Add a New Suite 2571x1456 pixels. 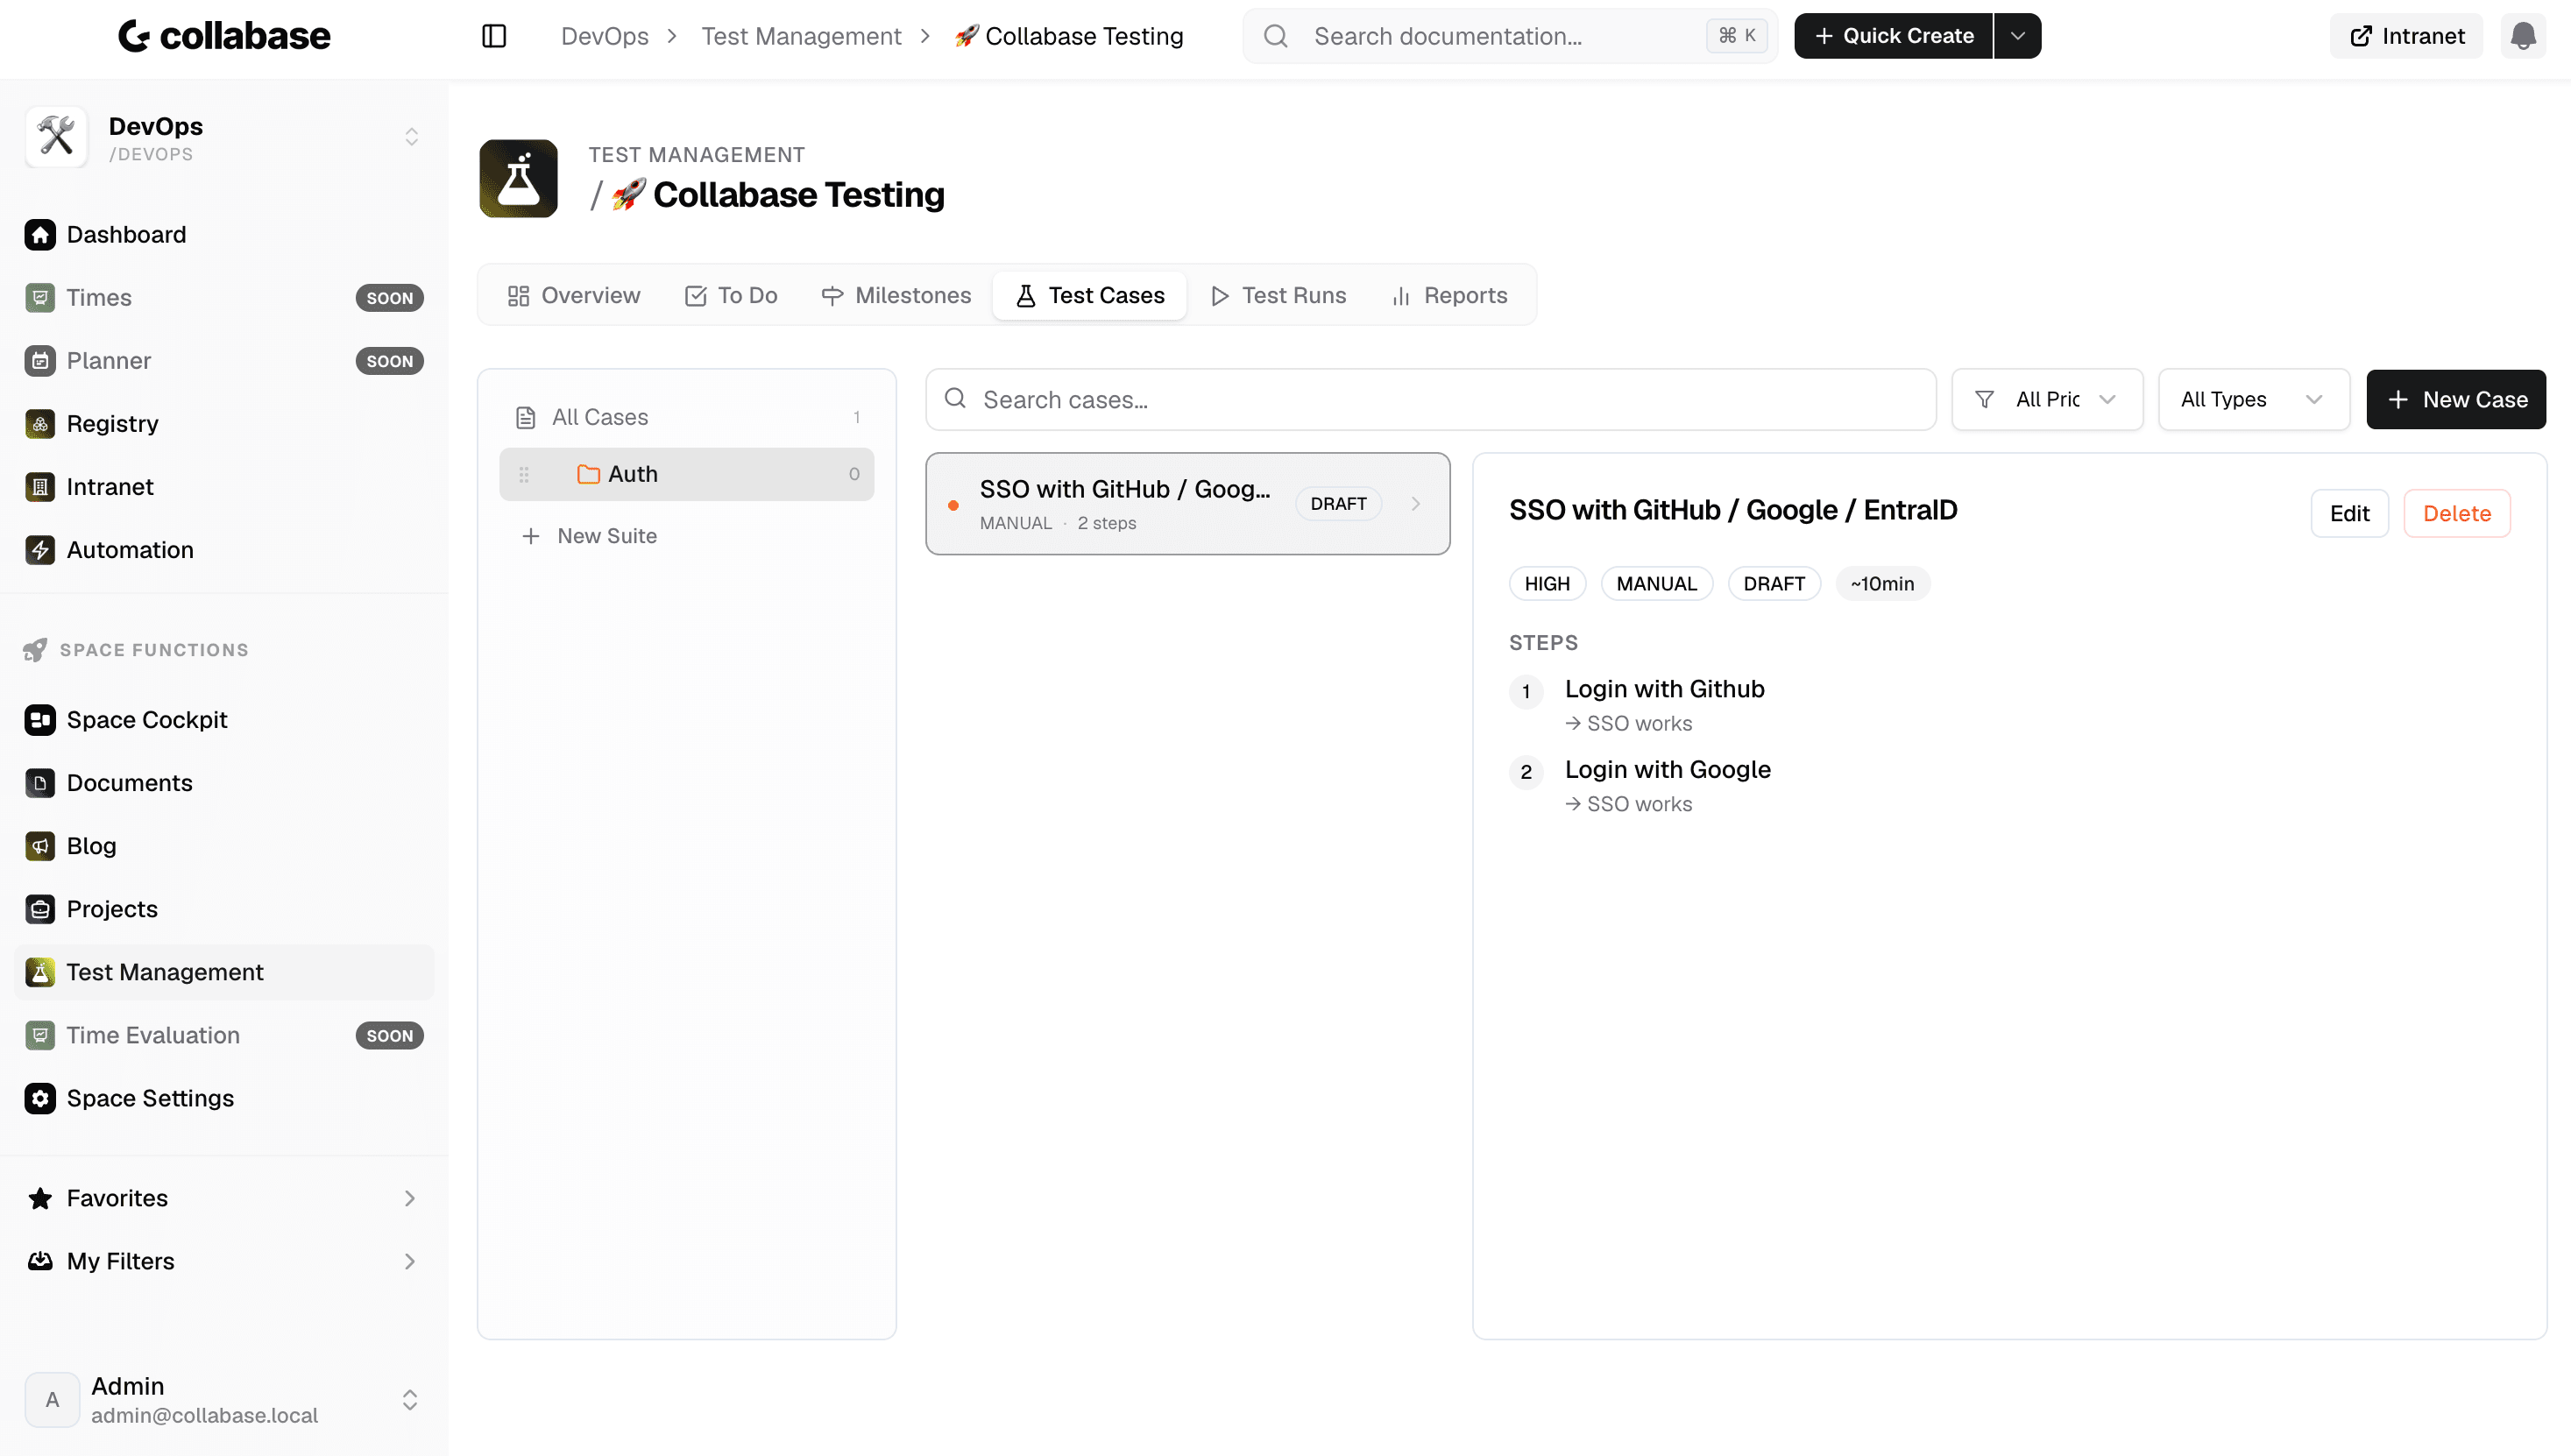click(589, 536)
